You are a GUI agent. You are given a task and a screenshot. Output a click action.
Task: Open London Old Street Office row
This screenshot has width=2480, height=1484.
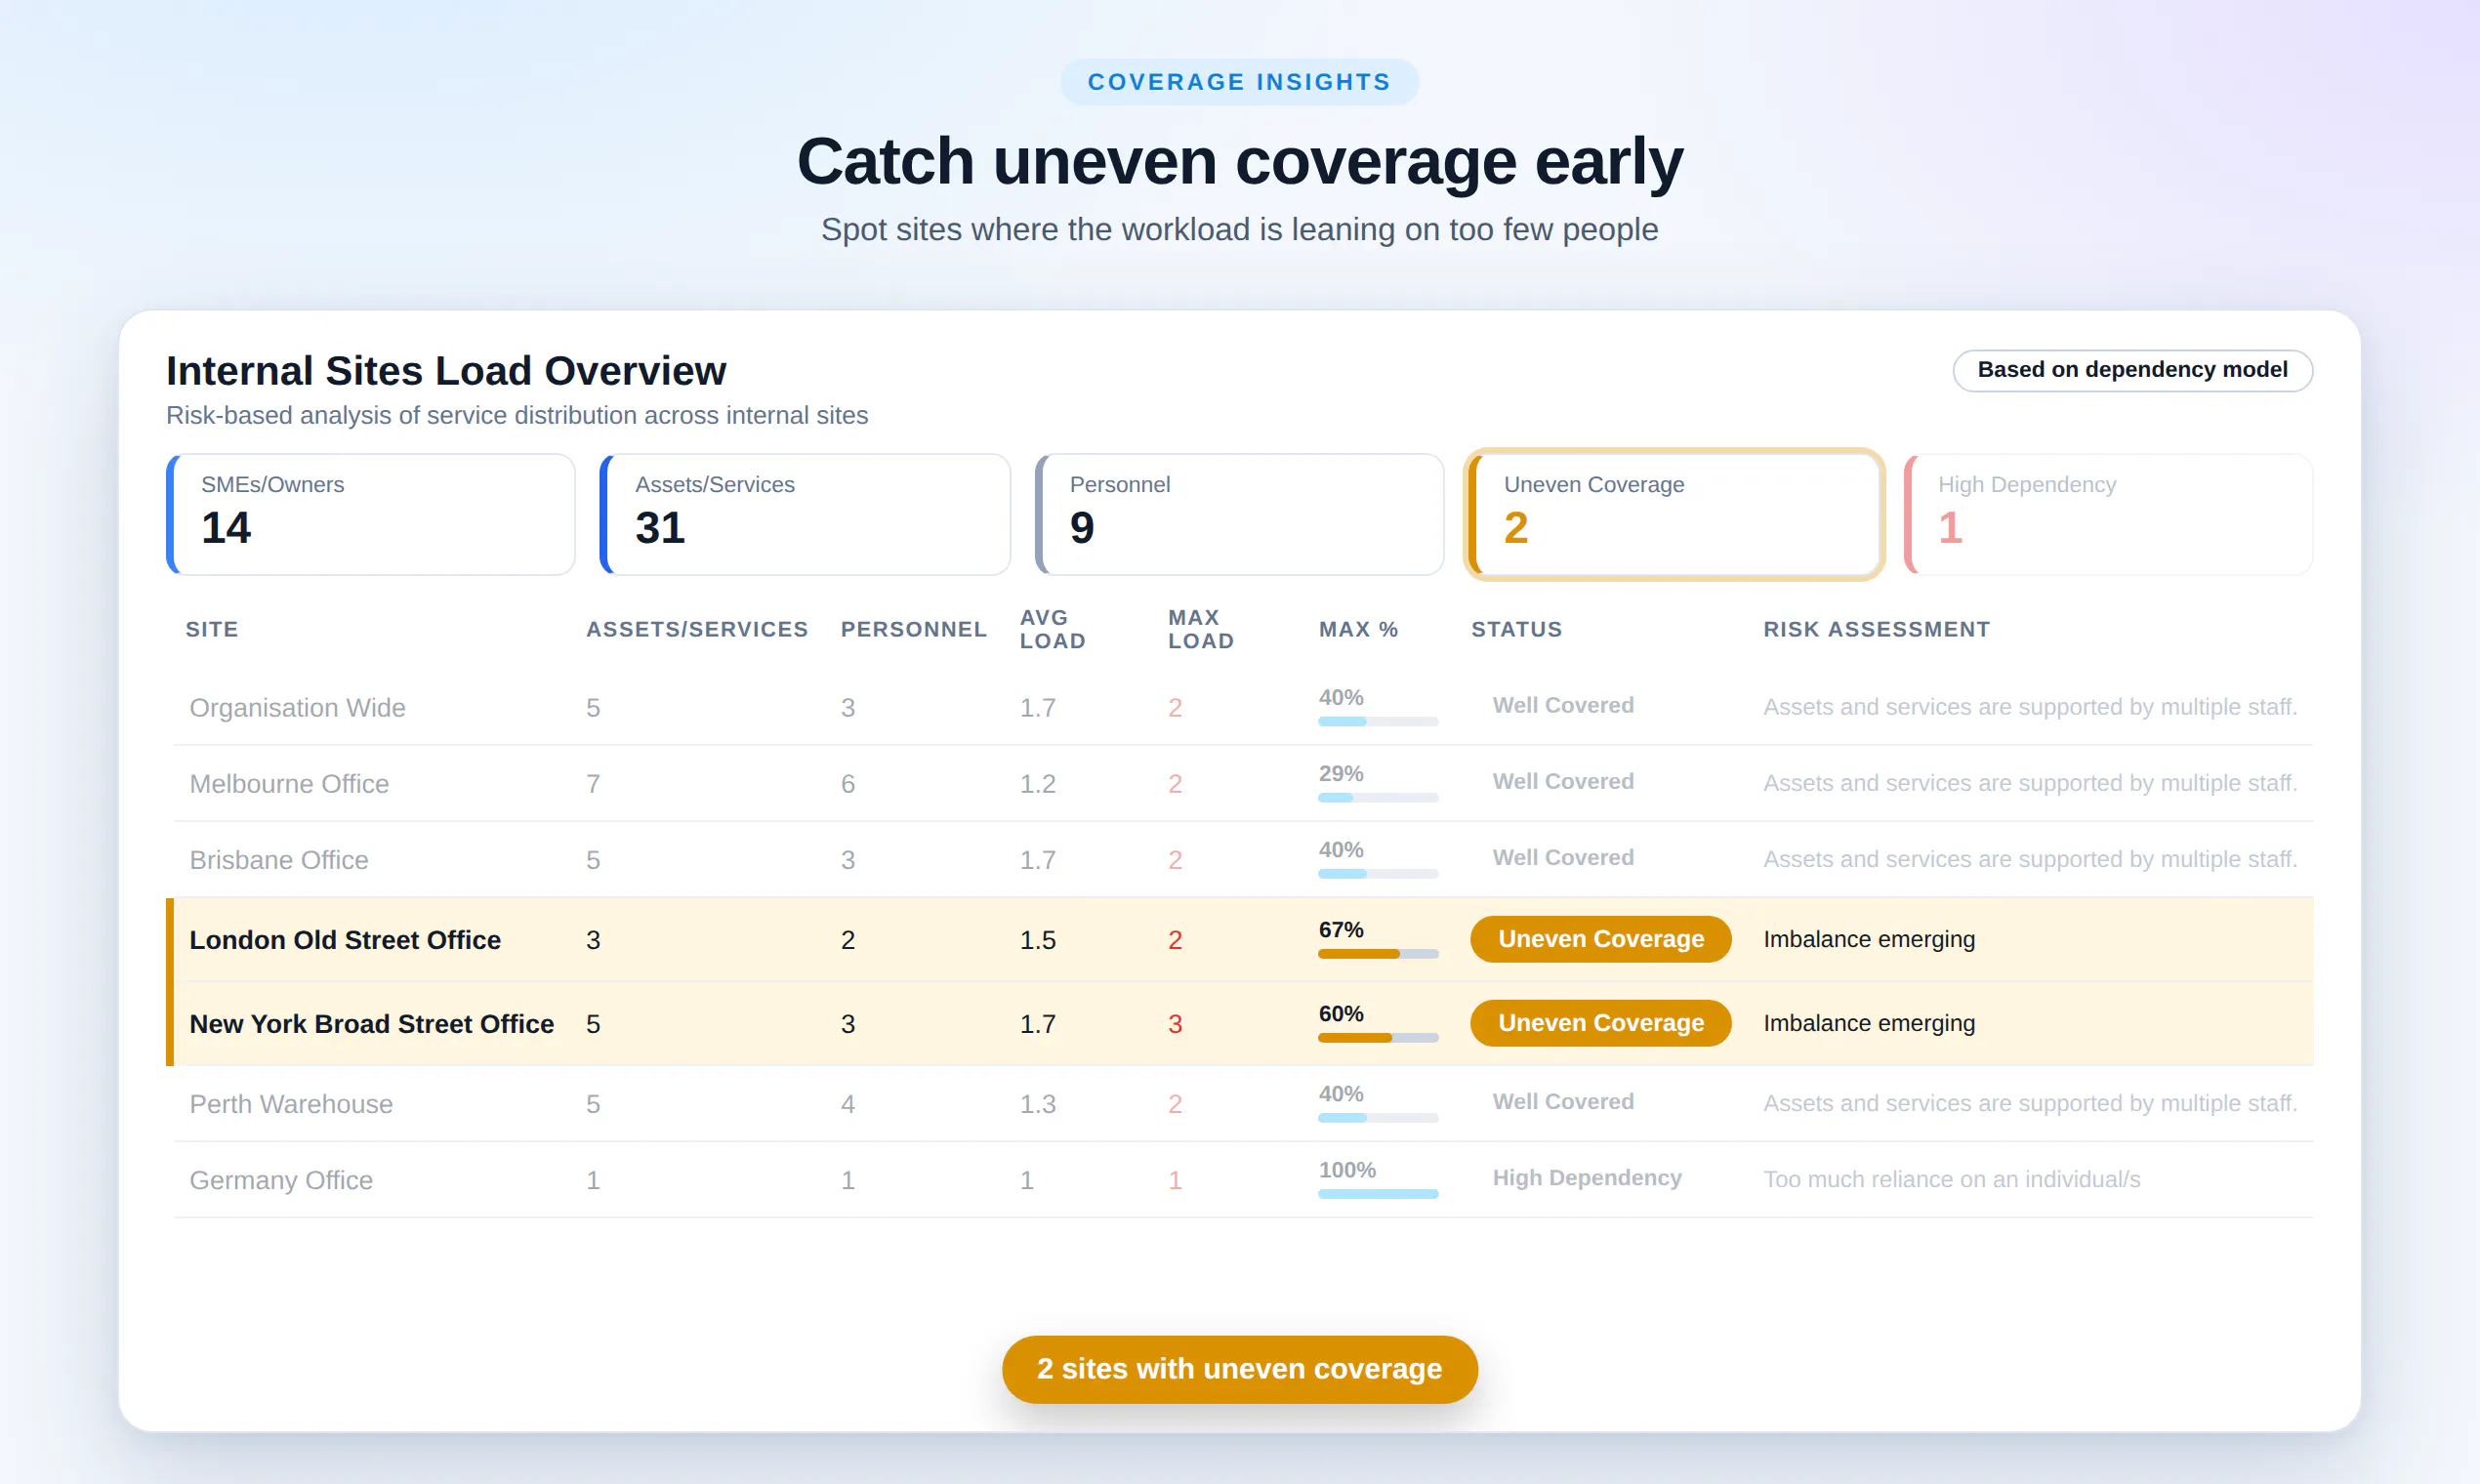click(x=1239, y=939)
